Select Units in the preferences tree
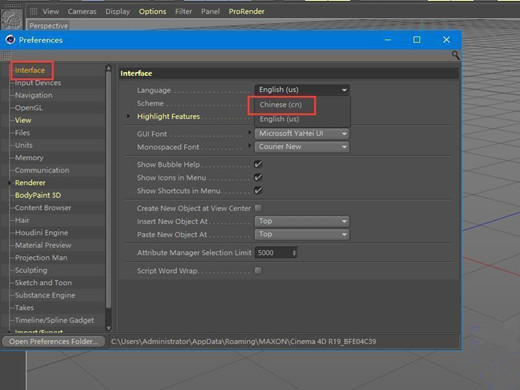 click(x=23, y=145)
